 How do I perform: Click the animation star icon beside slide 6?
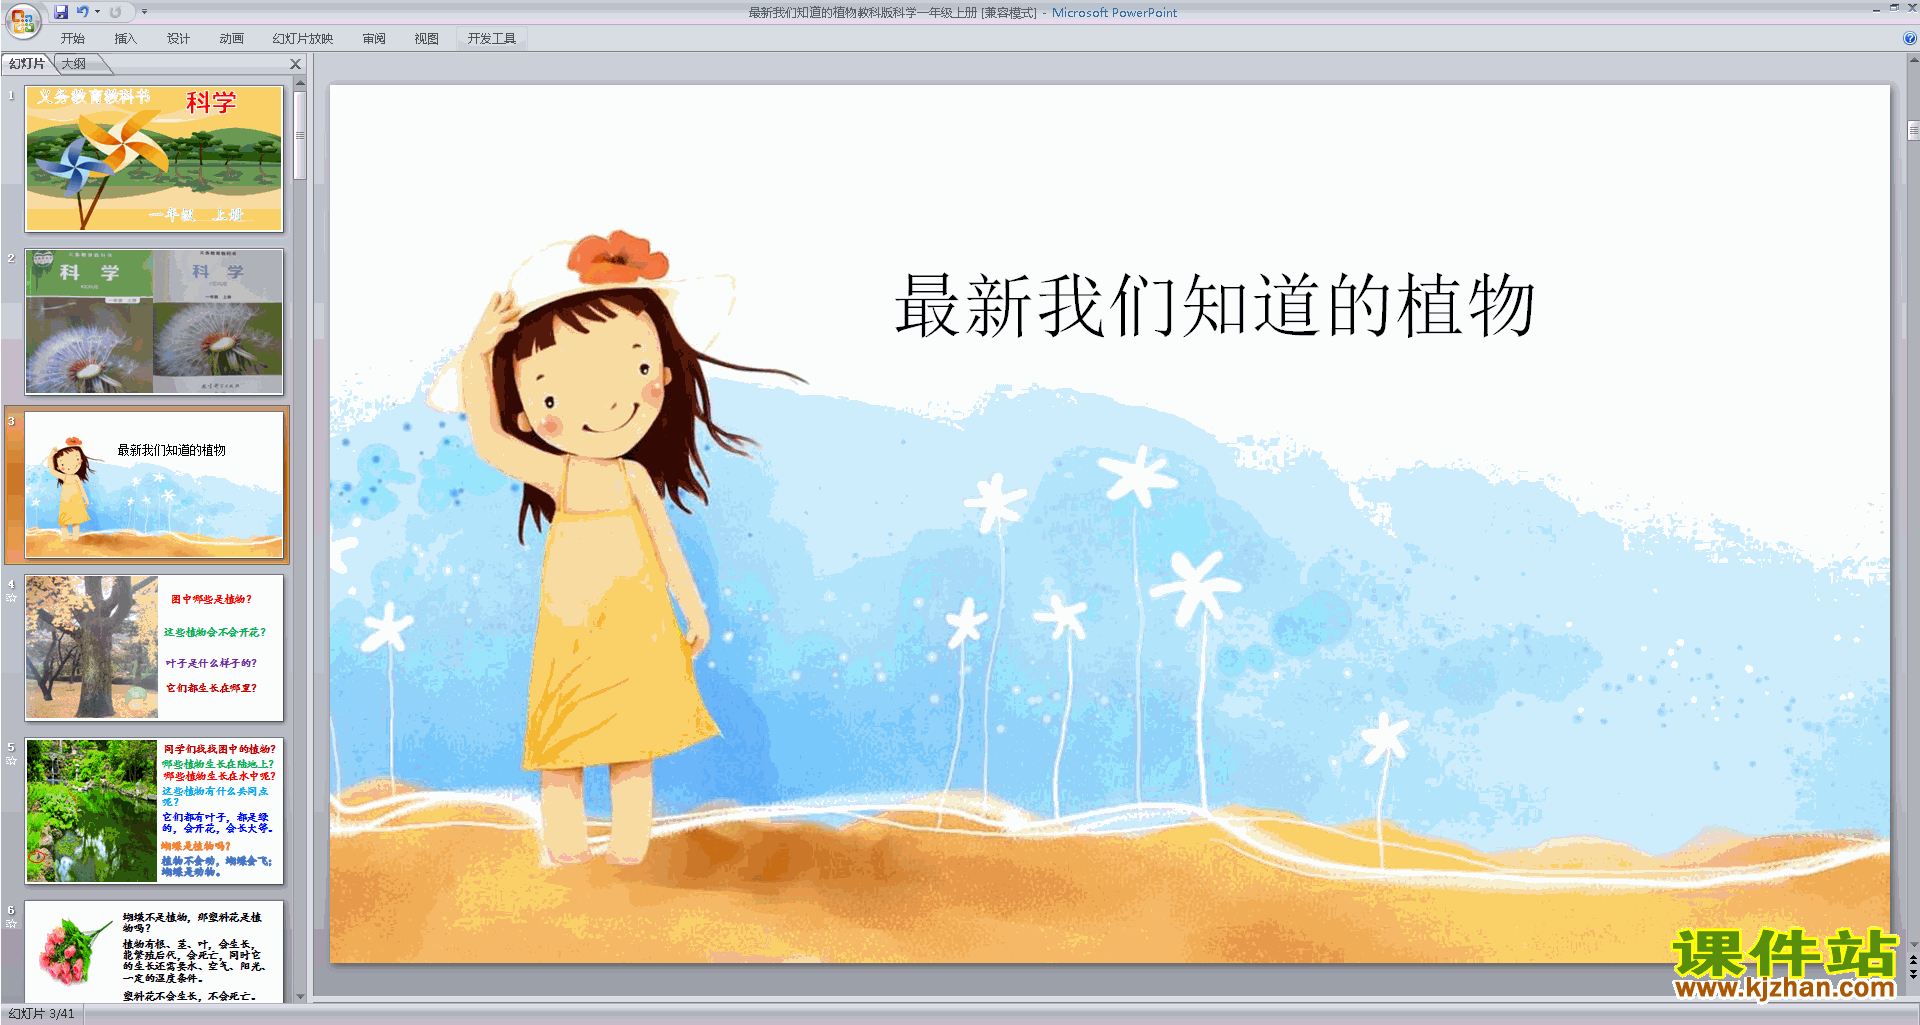[x=11, y=924]
